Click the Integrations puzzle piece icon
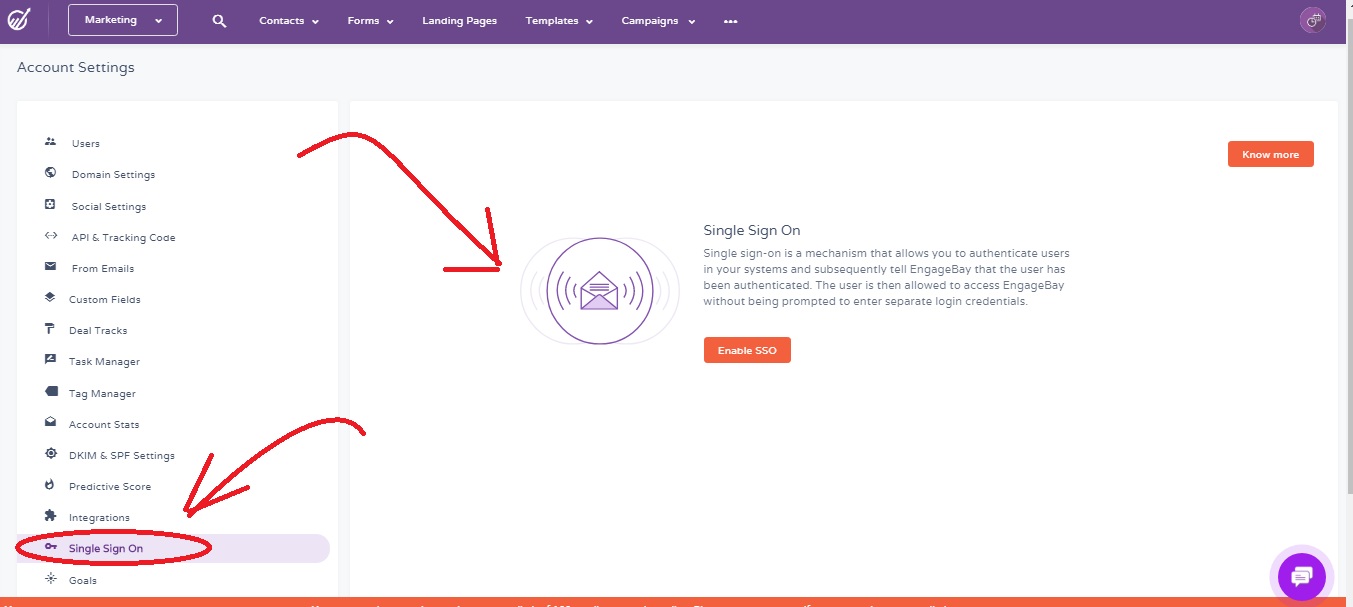1353x607 pixels. [51, 516]
